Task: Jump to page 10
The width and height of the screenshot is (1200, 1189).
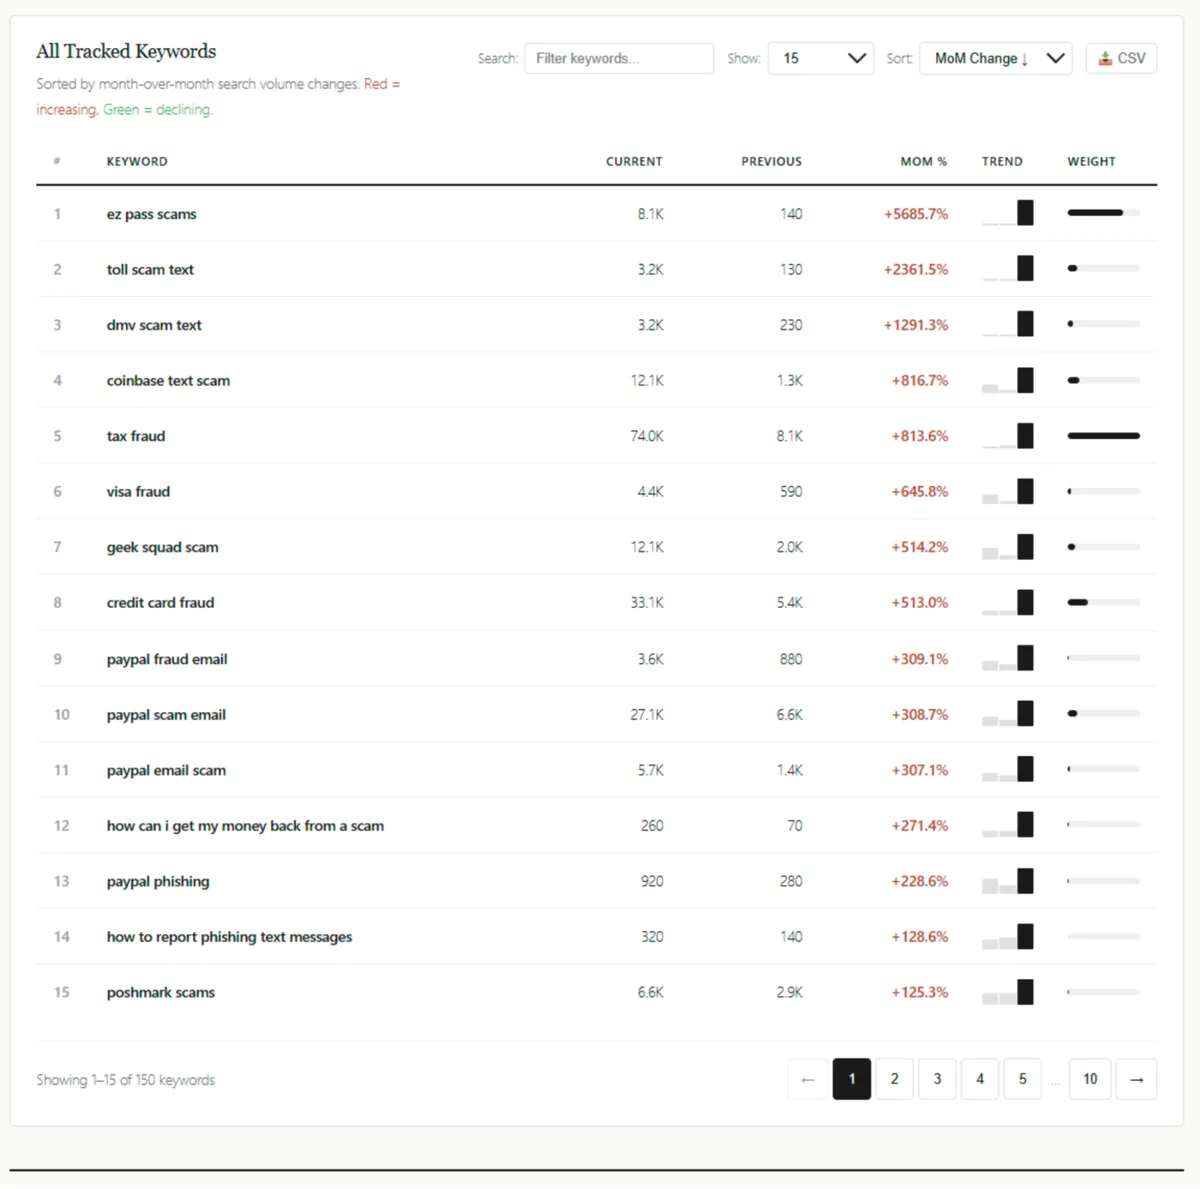Action: (1089, 1079)
